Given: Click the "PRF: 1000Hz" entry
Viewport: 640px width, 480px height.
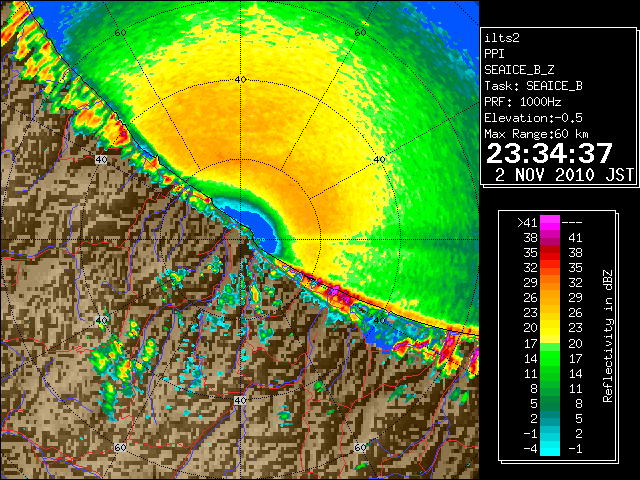Looking at the screenshot, I should coord(523,102).
